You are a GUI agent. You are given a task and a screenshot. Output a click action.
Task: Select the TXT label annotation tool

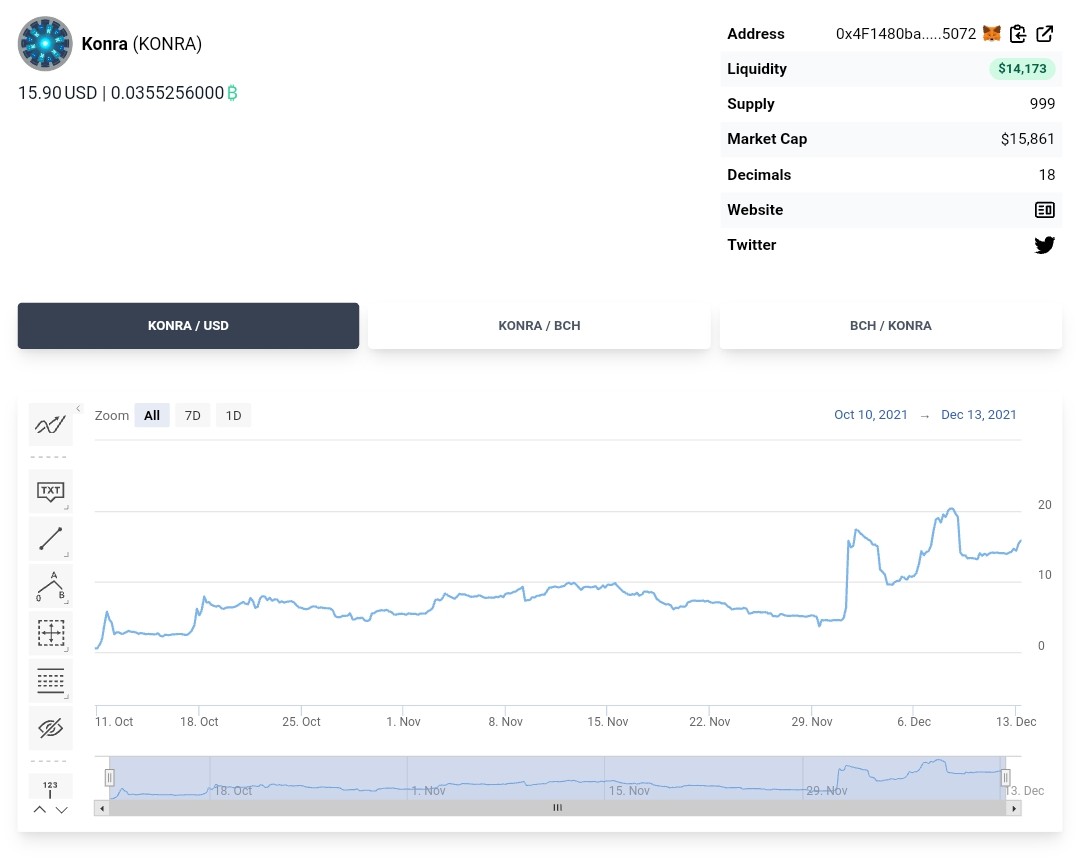(x=50, y=491)
